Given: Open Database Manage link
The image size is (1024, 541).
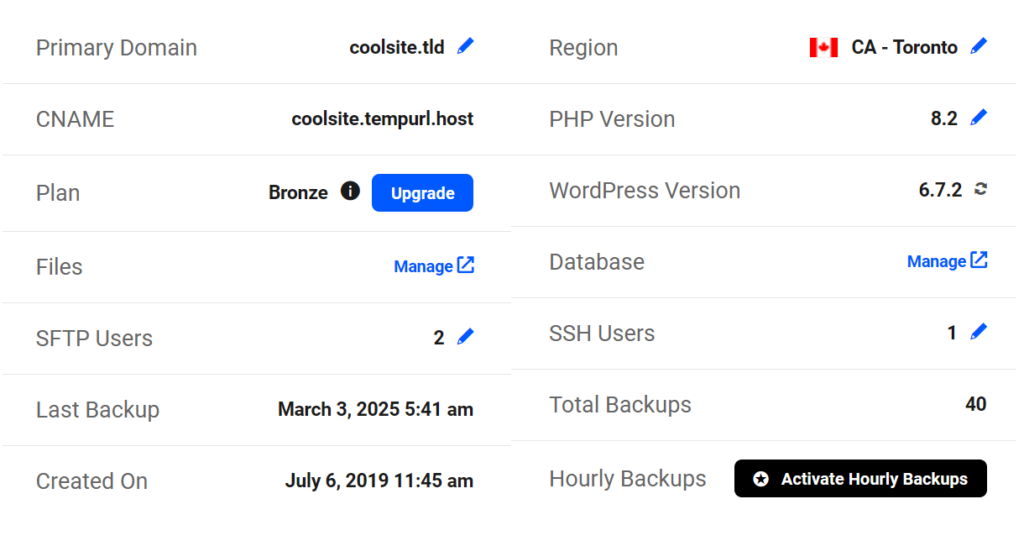Looking at the screenshot, I should pyautogui.click(x=947, y=261).
